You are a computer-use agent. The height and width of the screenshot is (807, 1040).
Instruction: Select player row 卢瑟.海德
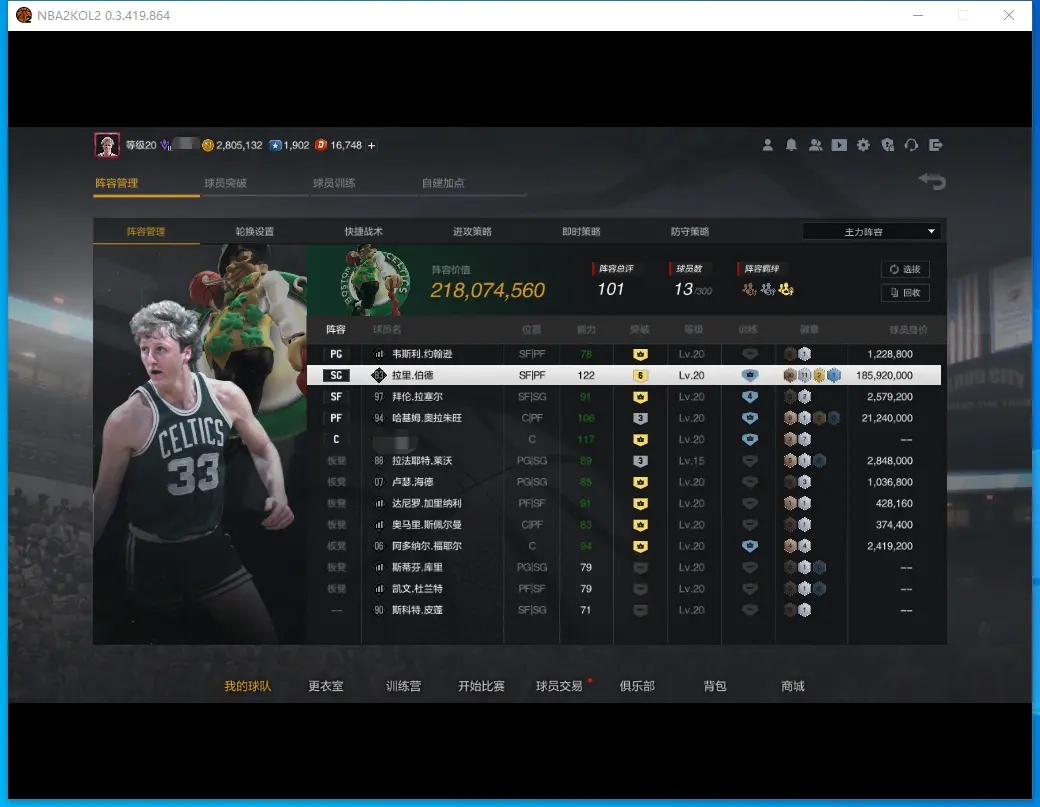point(623,482)
